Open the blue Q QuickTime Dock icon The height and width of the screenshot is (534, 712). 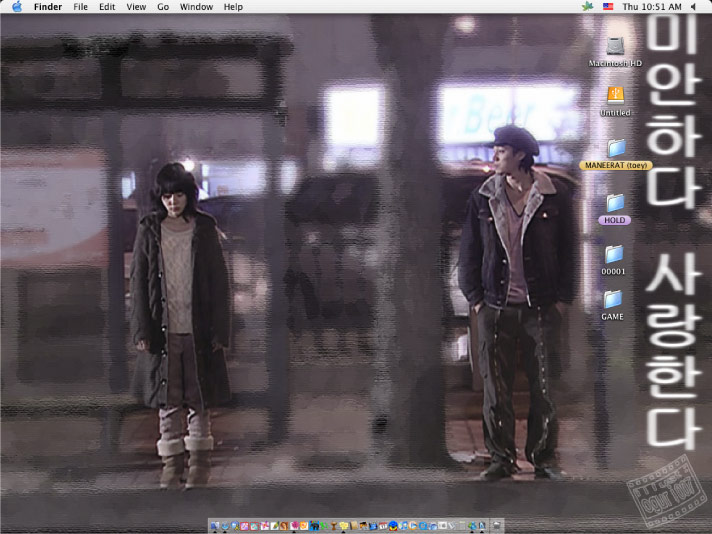pos(423,526)
